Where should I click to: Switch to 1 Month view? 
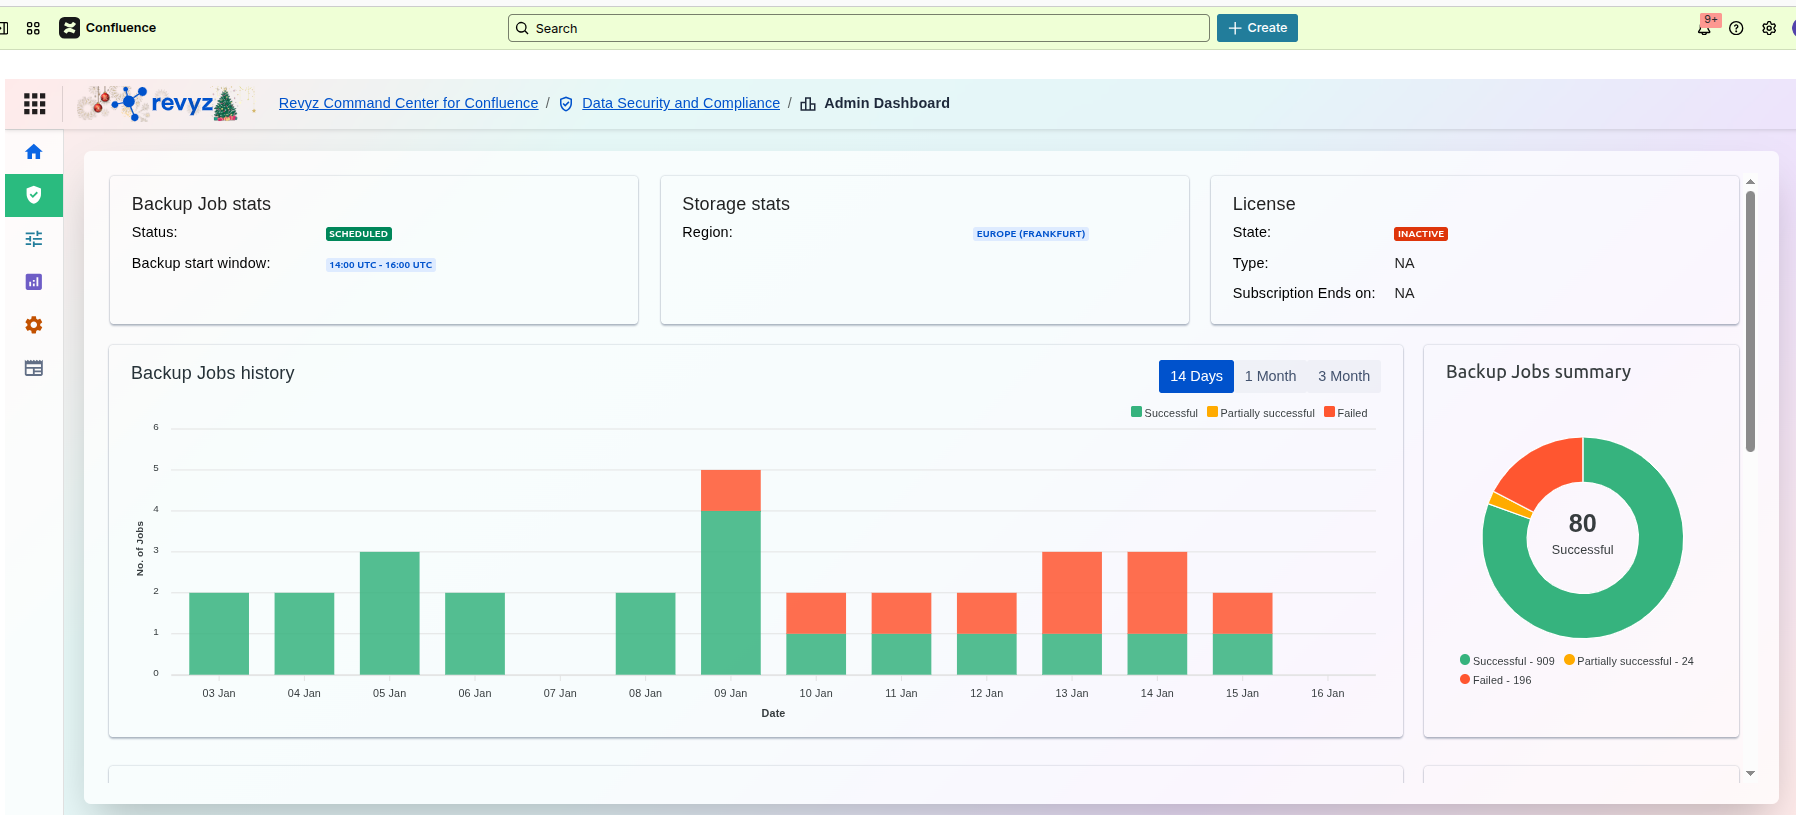(x=1270, y=376)
